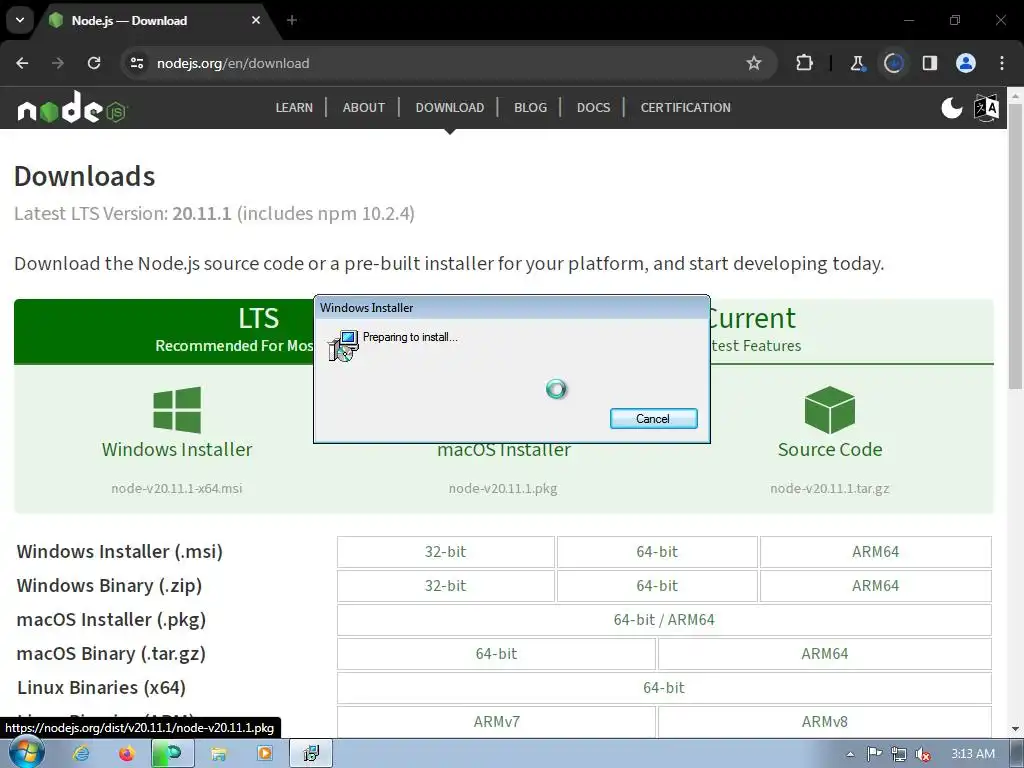Image resolution: width=1024 pixels, height=768 pixels.
Task: Click the Windows Installer link text
Action: click(177, 449)
